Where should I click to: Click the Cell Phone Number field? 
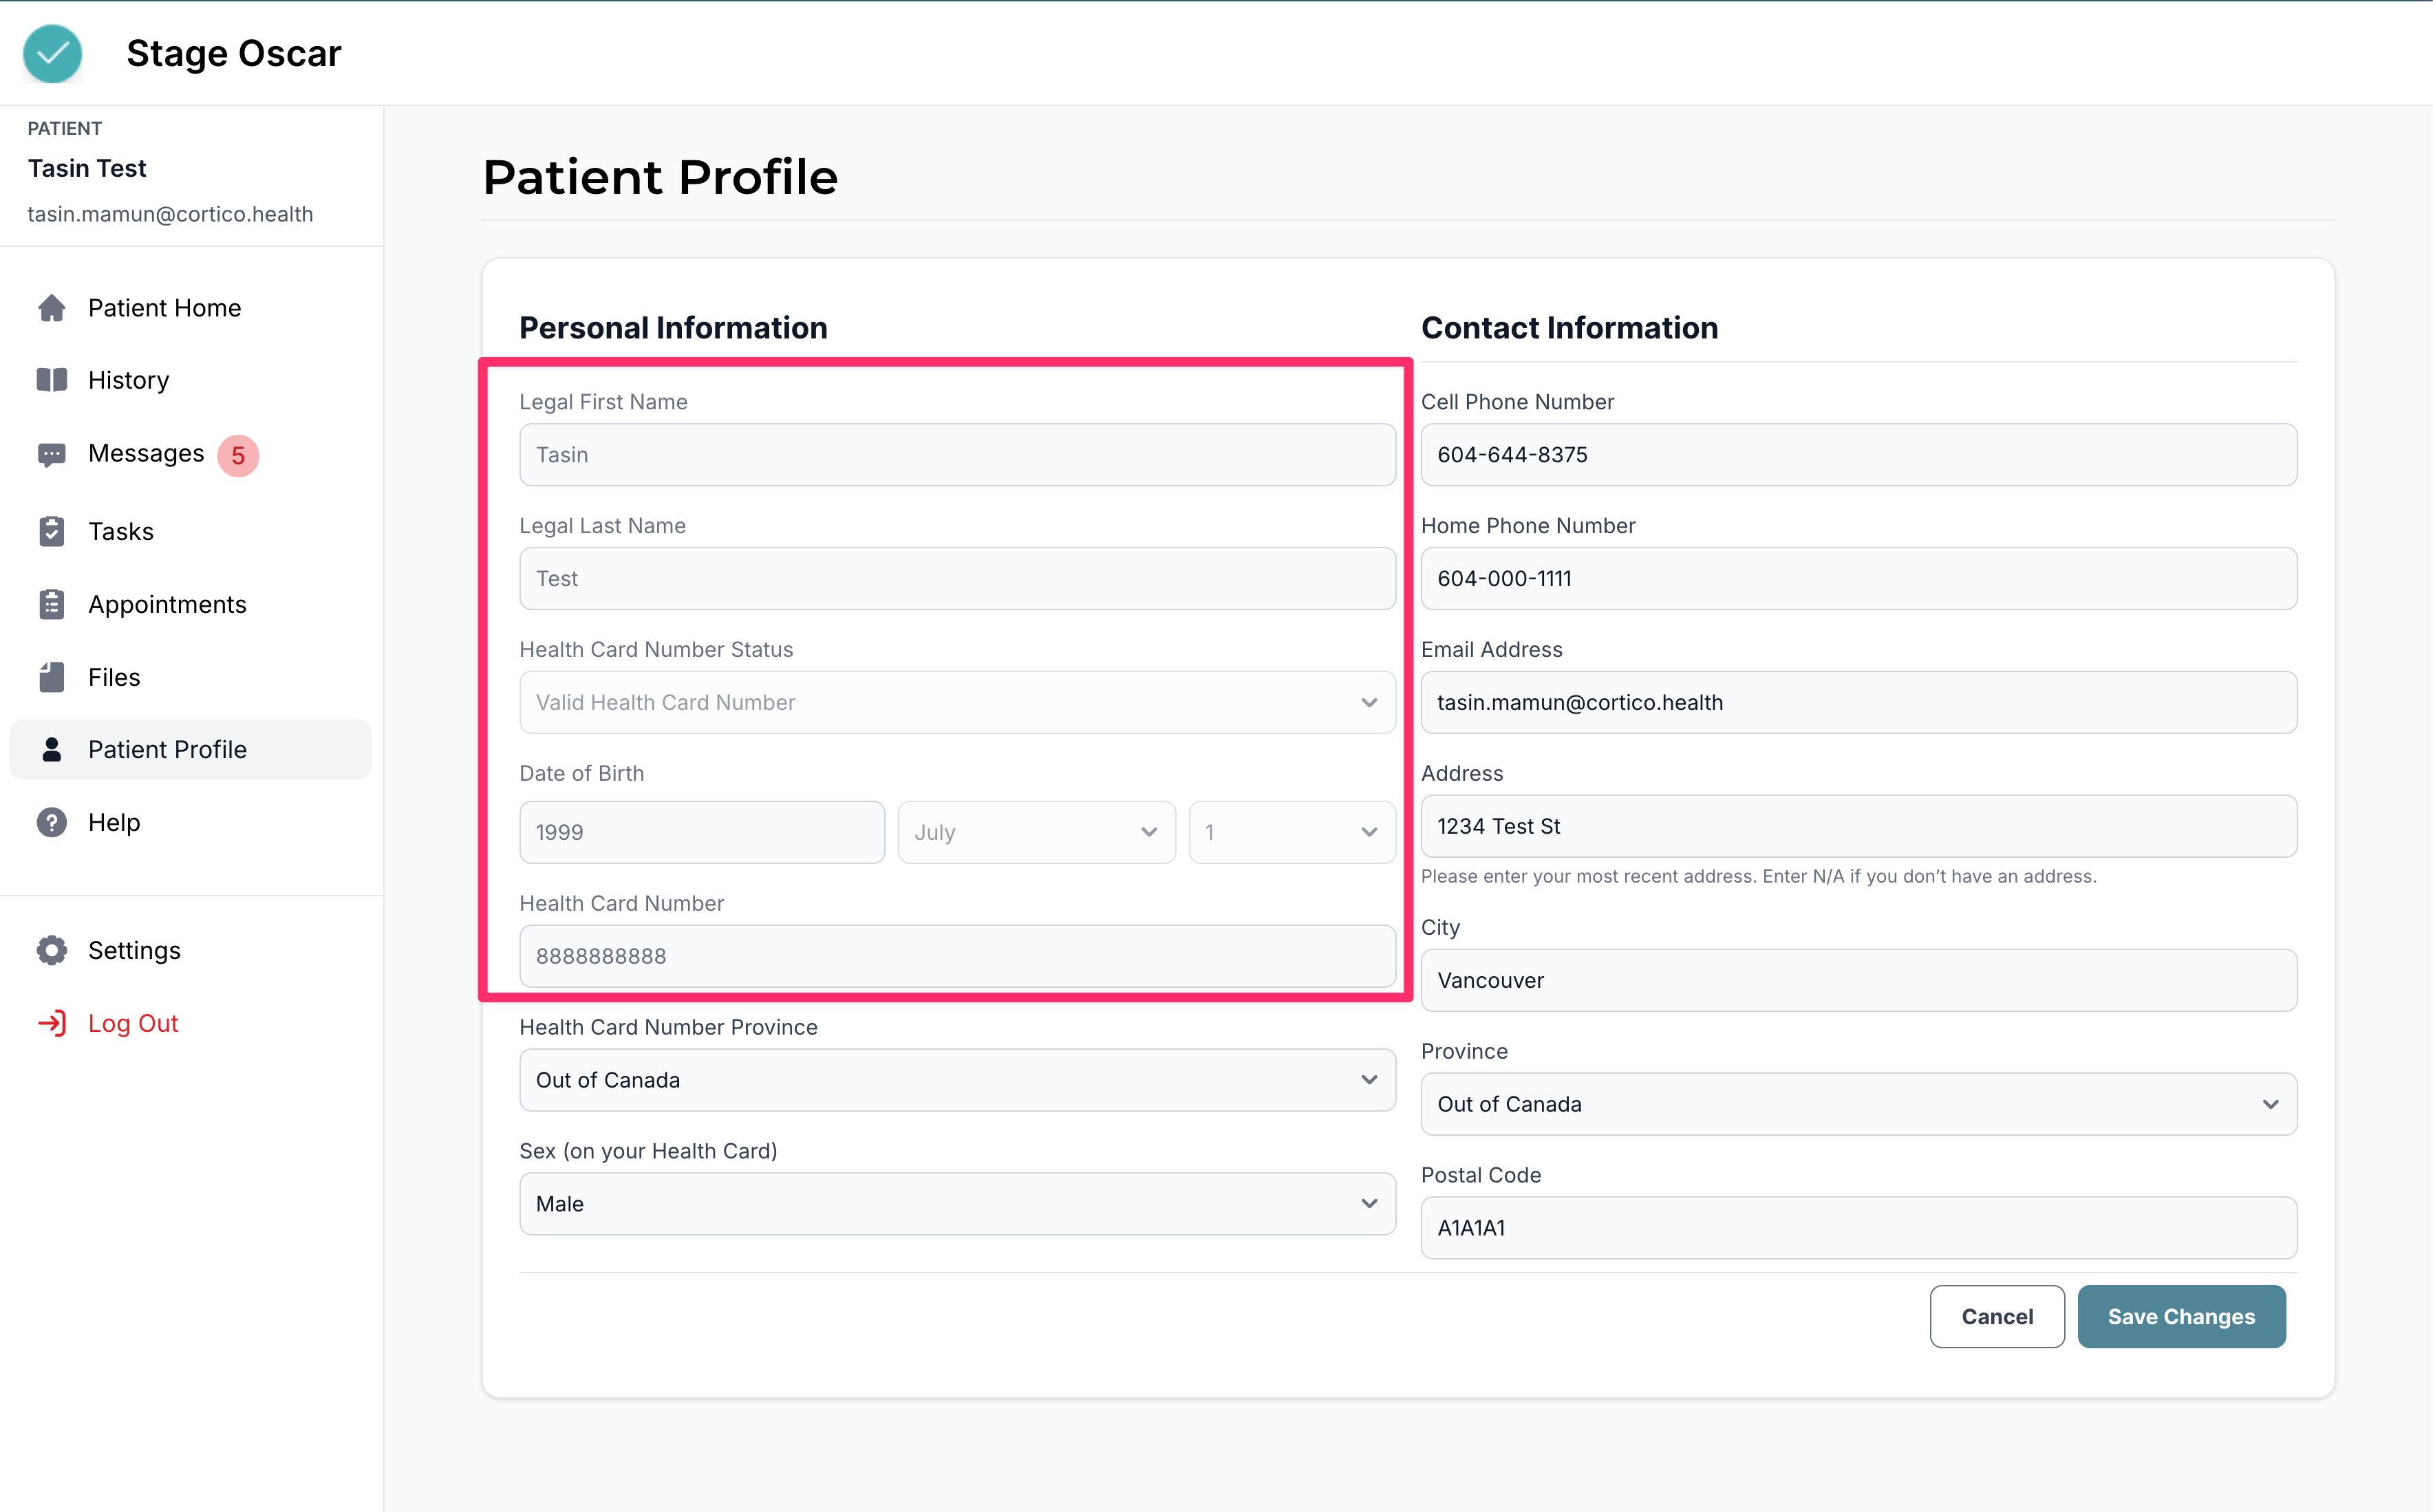pos(1858,455)
